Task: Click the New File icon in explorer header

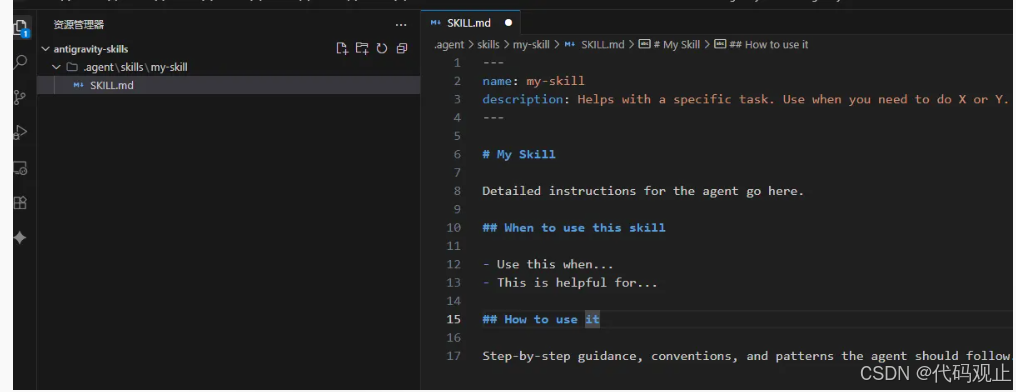Action: (x=342, y=48)
